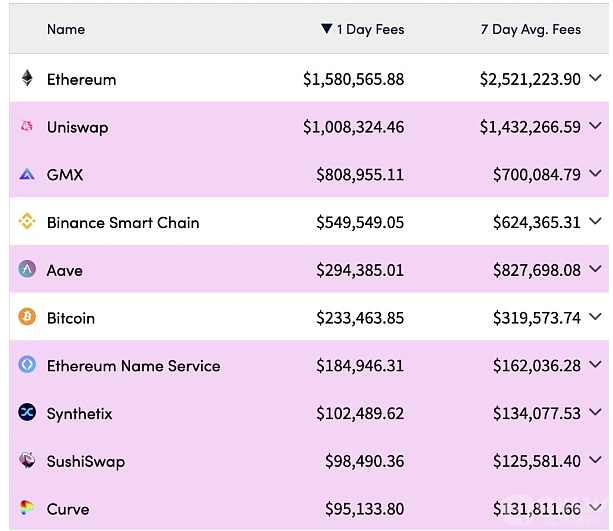Click the Ethereum Name Service logo icon
This screenshot has width=613, height=531.
(27, 364)
